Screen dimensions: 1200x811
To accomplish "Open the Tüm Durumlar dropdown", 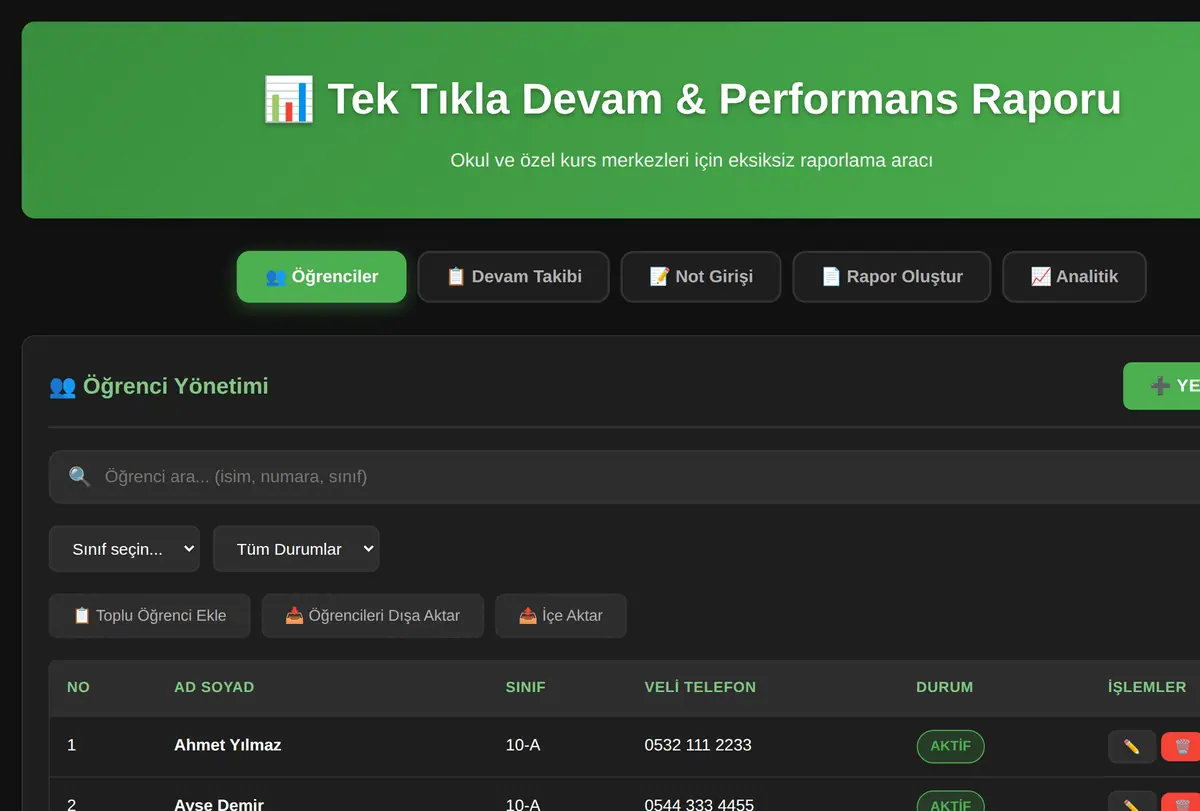I will click(296, 549).
